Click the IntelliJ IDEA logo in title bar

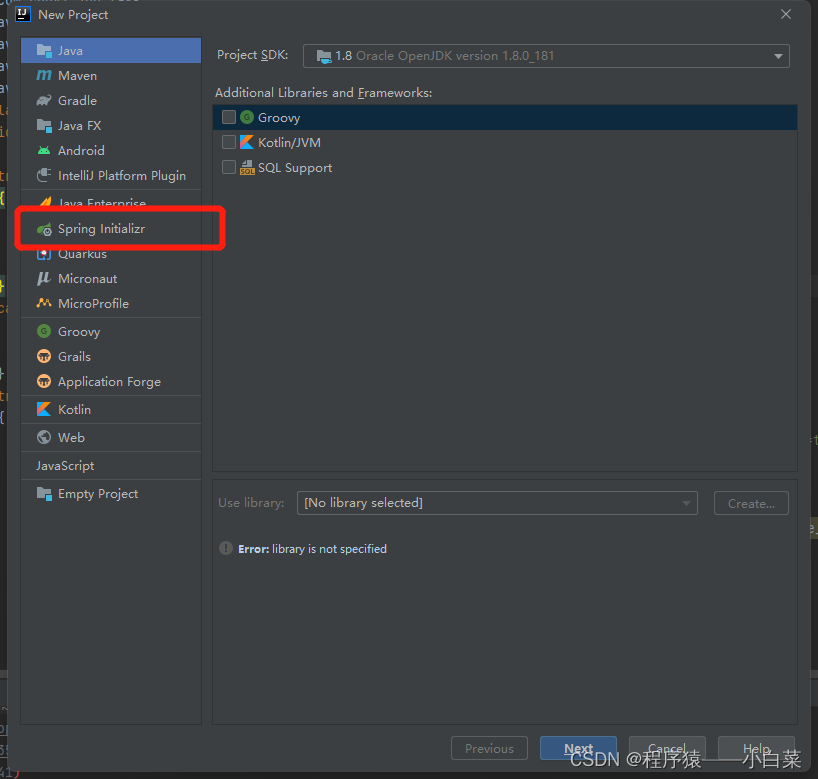click(23, 15)
